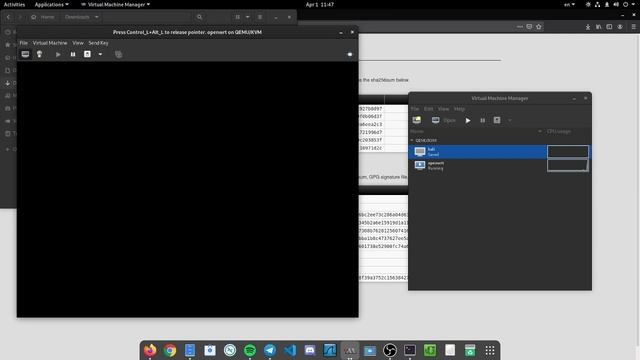Image resolution: width=640 pixels, height=360 pixels.
Task: Pause the openwrt virtual machine
Action: pos(73,54)
